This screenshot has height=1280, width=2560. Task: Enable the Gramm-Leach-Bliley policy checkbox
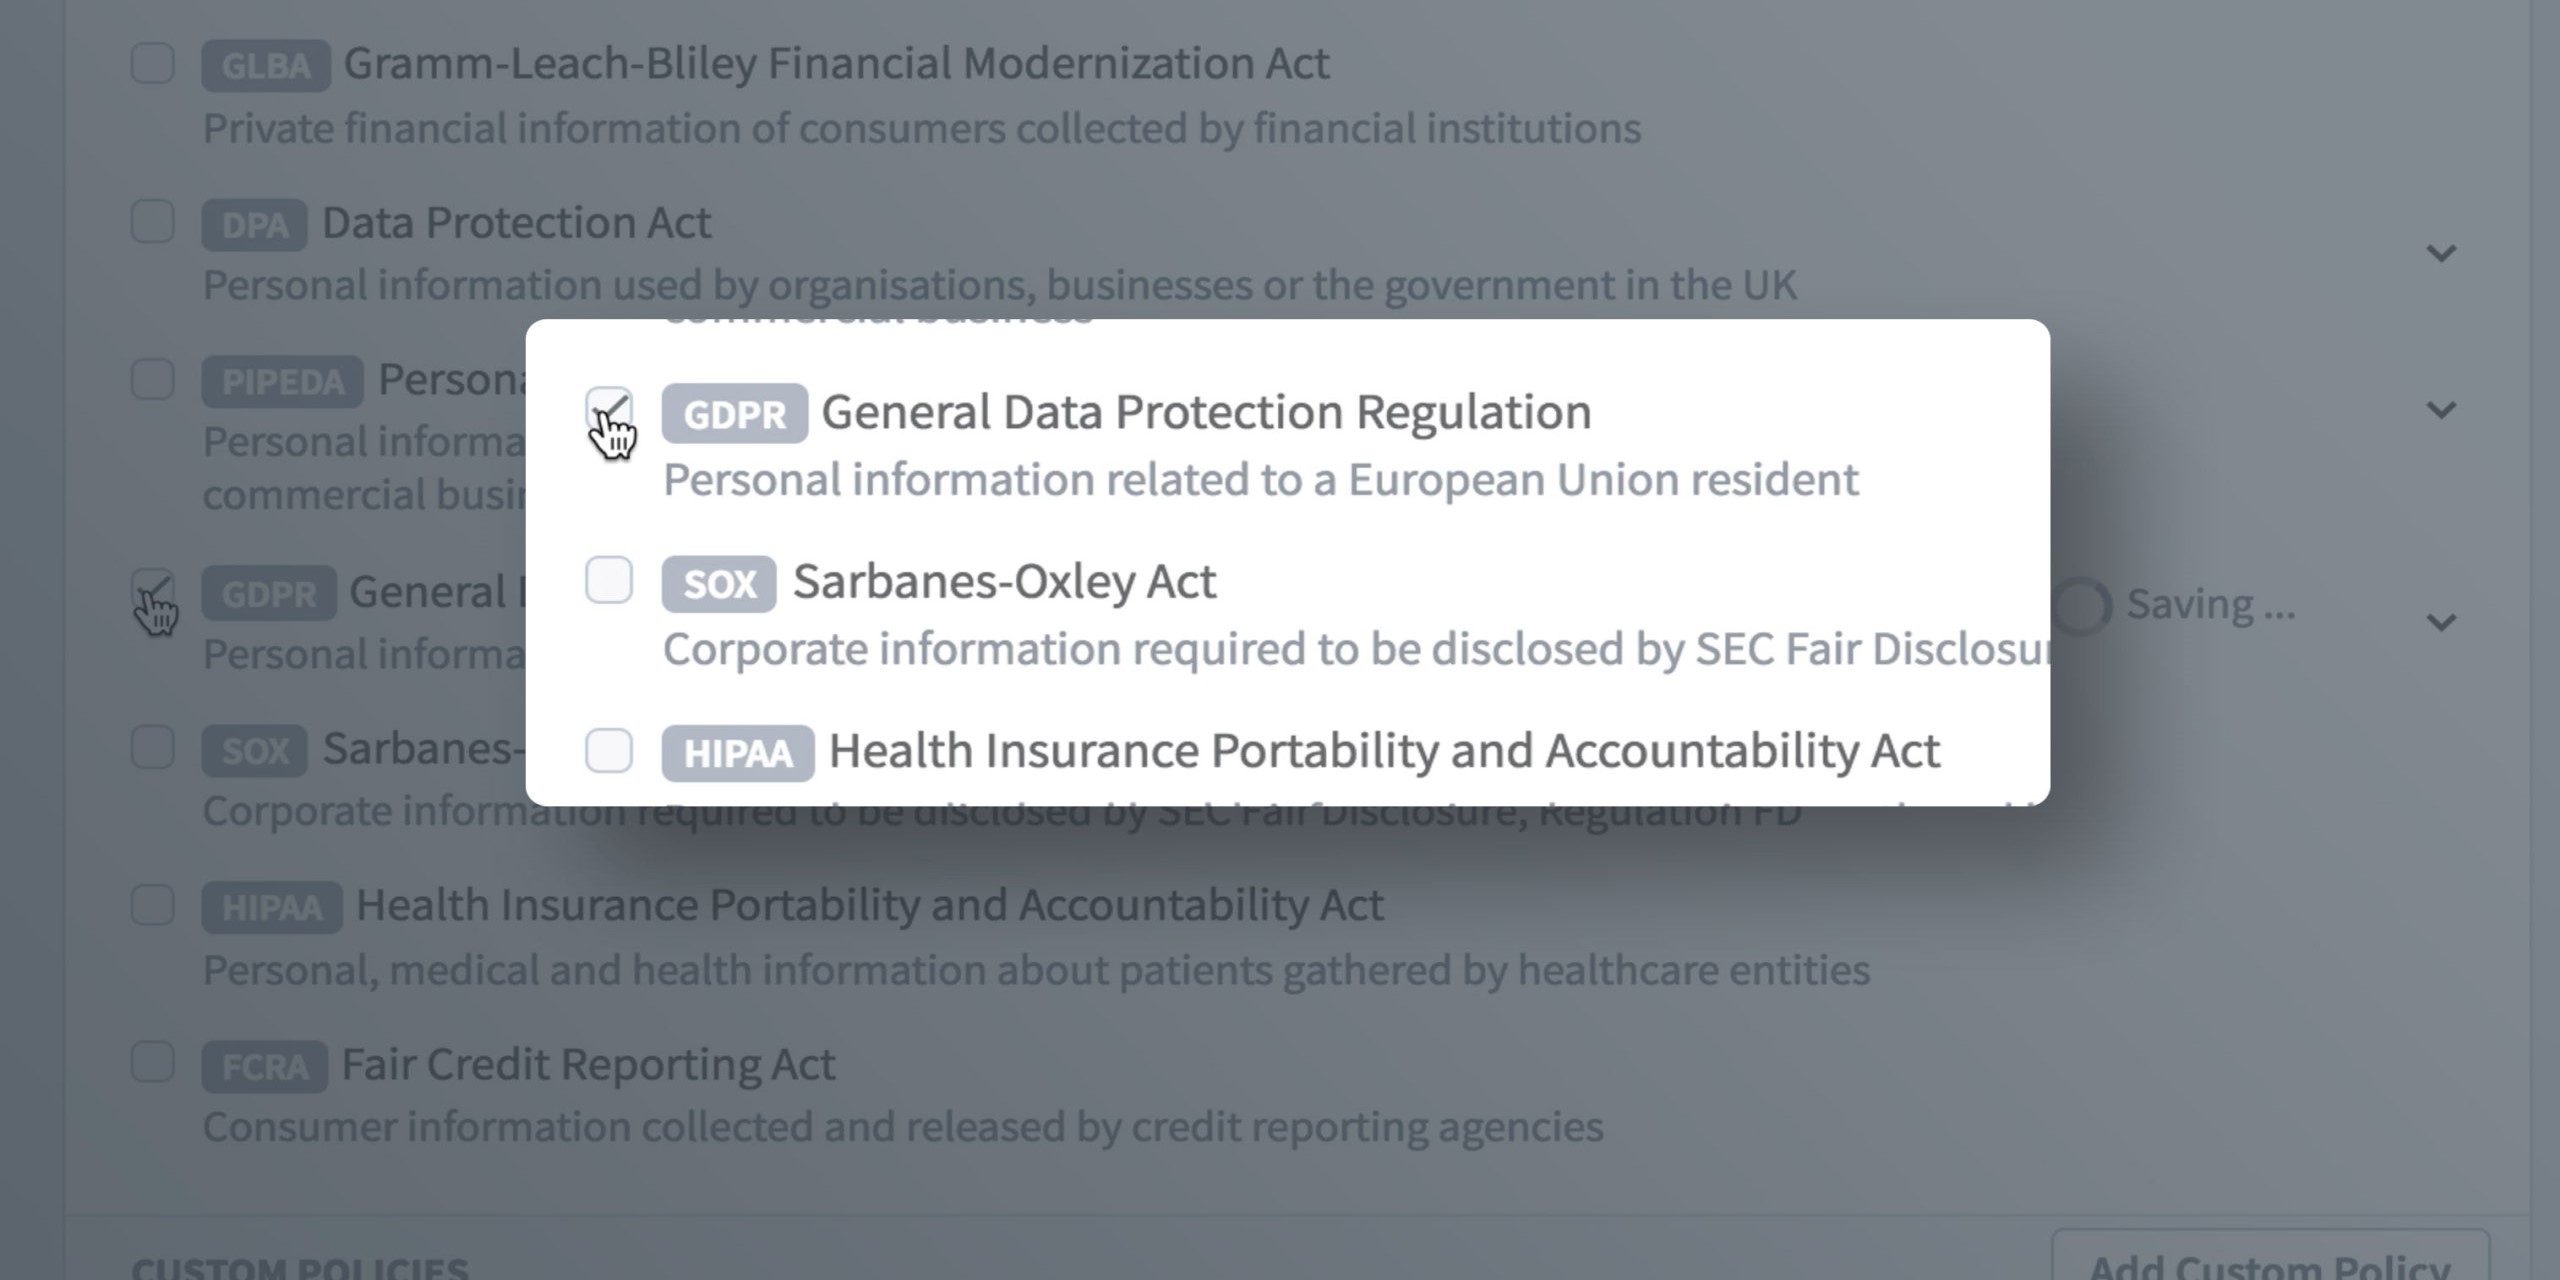coord(153,64)
